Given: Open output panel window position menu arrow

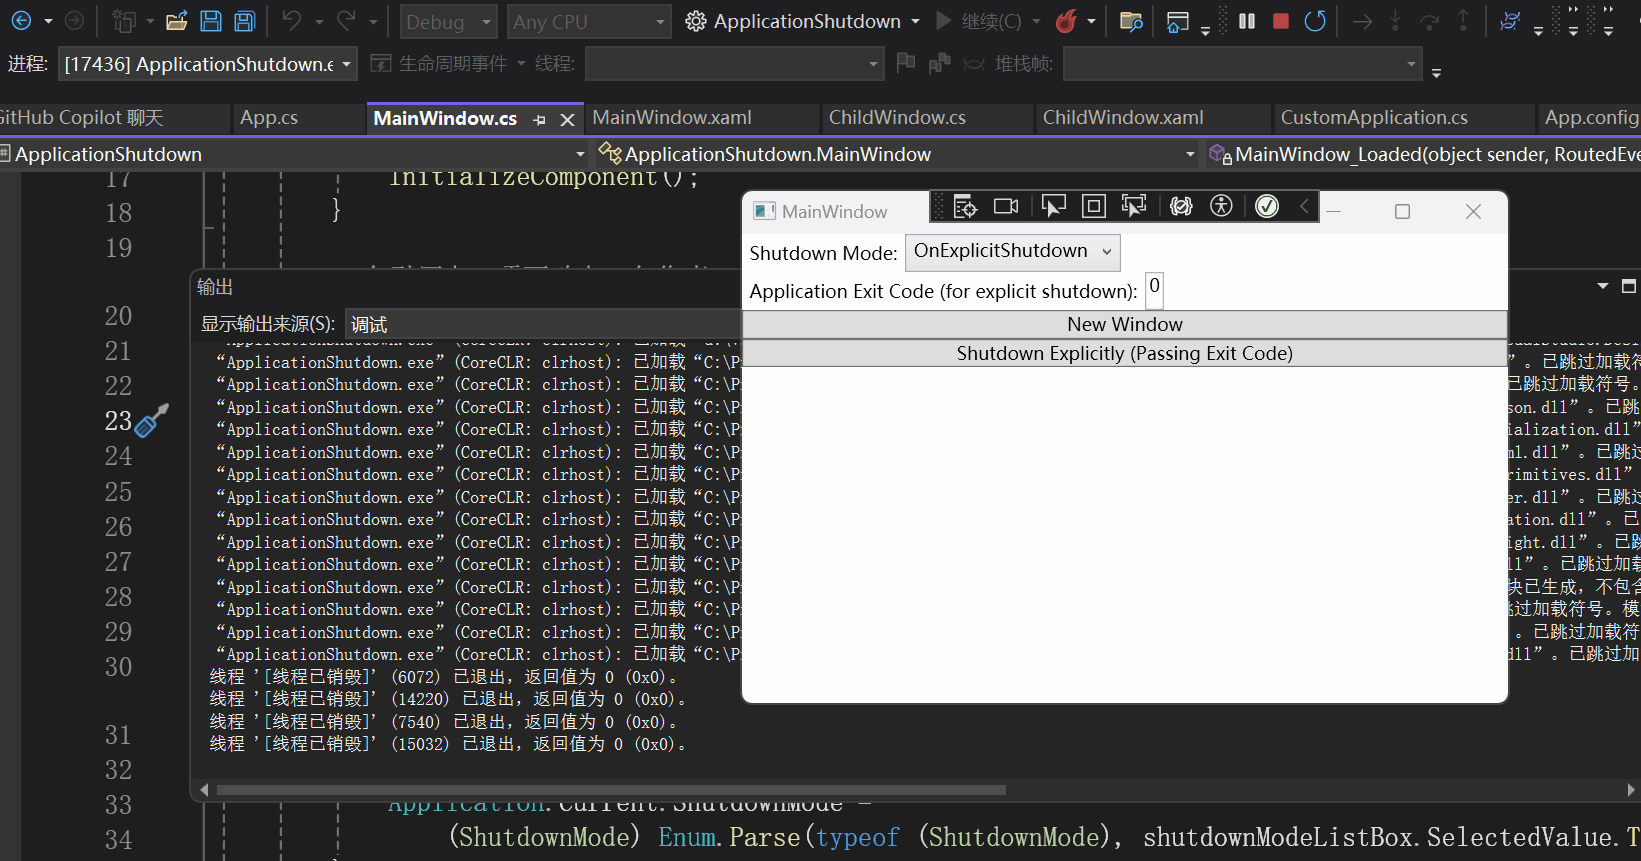Looking at the screenshot, I should [x=1603, y=287].
